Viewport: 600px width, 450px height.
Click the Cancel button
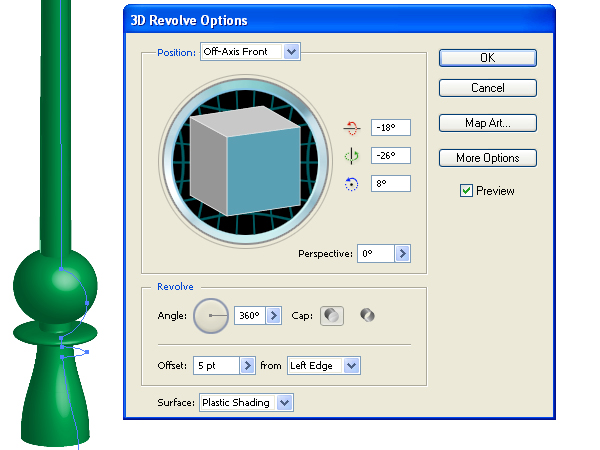[x=488, y=88]
